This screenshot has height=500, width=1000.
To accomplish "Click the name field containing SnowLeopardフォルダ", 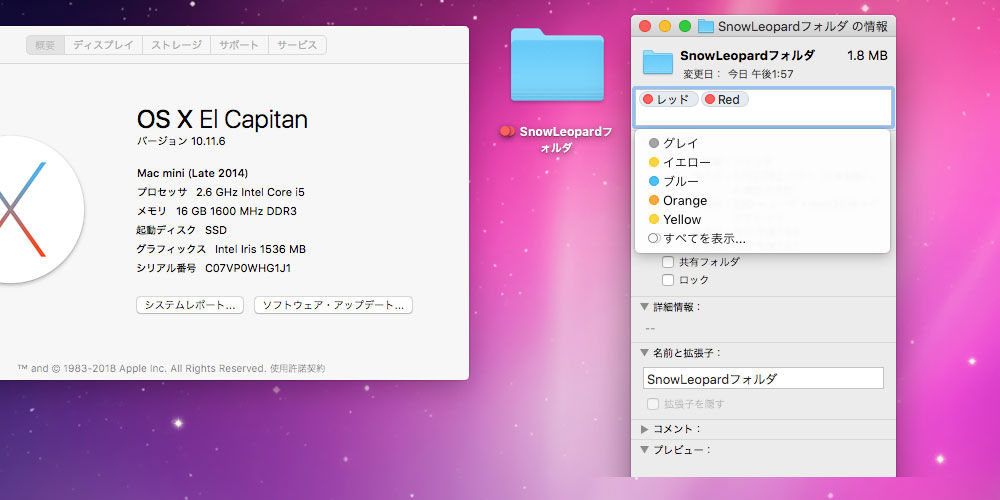I will click(763, 378).
